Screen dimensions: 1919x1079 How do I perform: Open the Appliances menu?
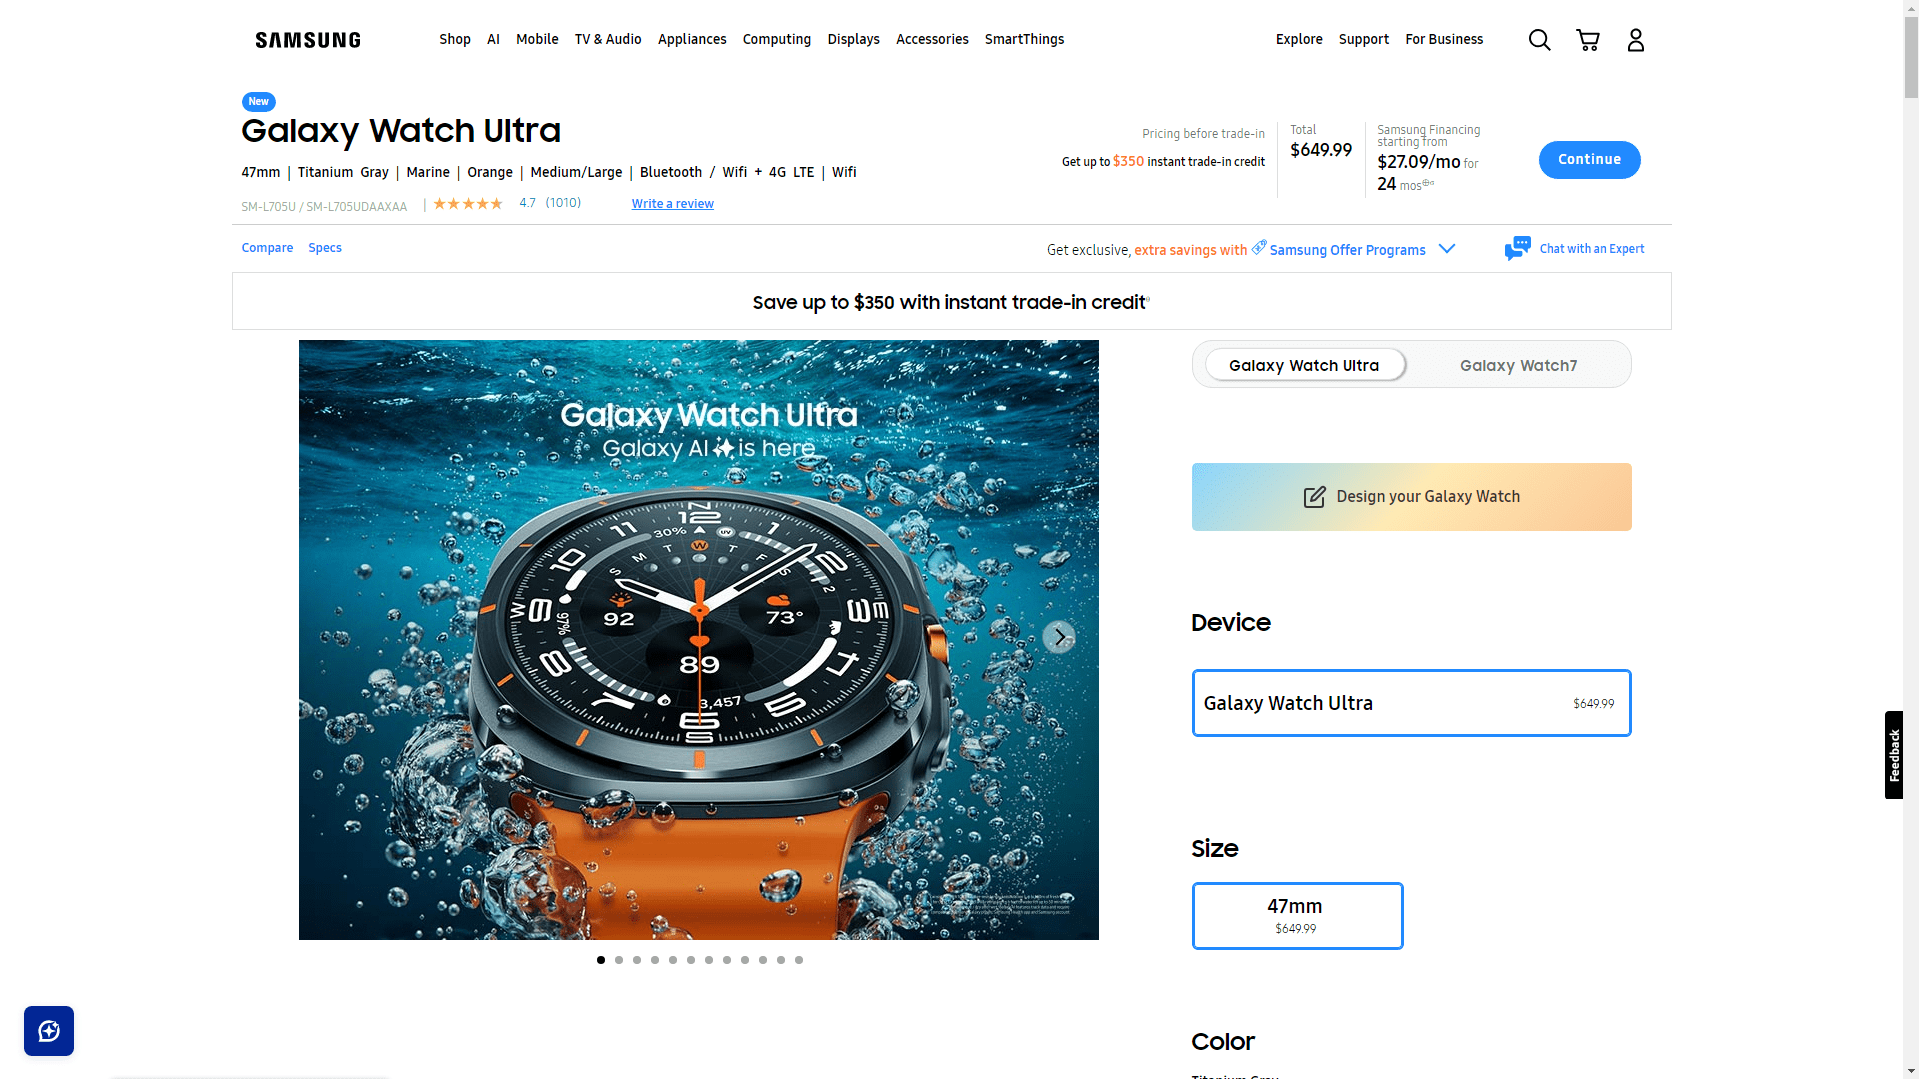tap(692, 39)
